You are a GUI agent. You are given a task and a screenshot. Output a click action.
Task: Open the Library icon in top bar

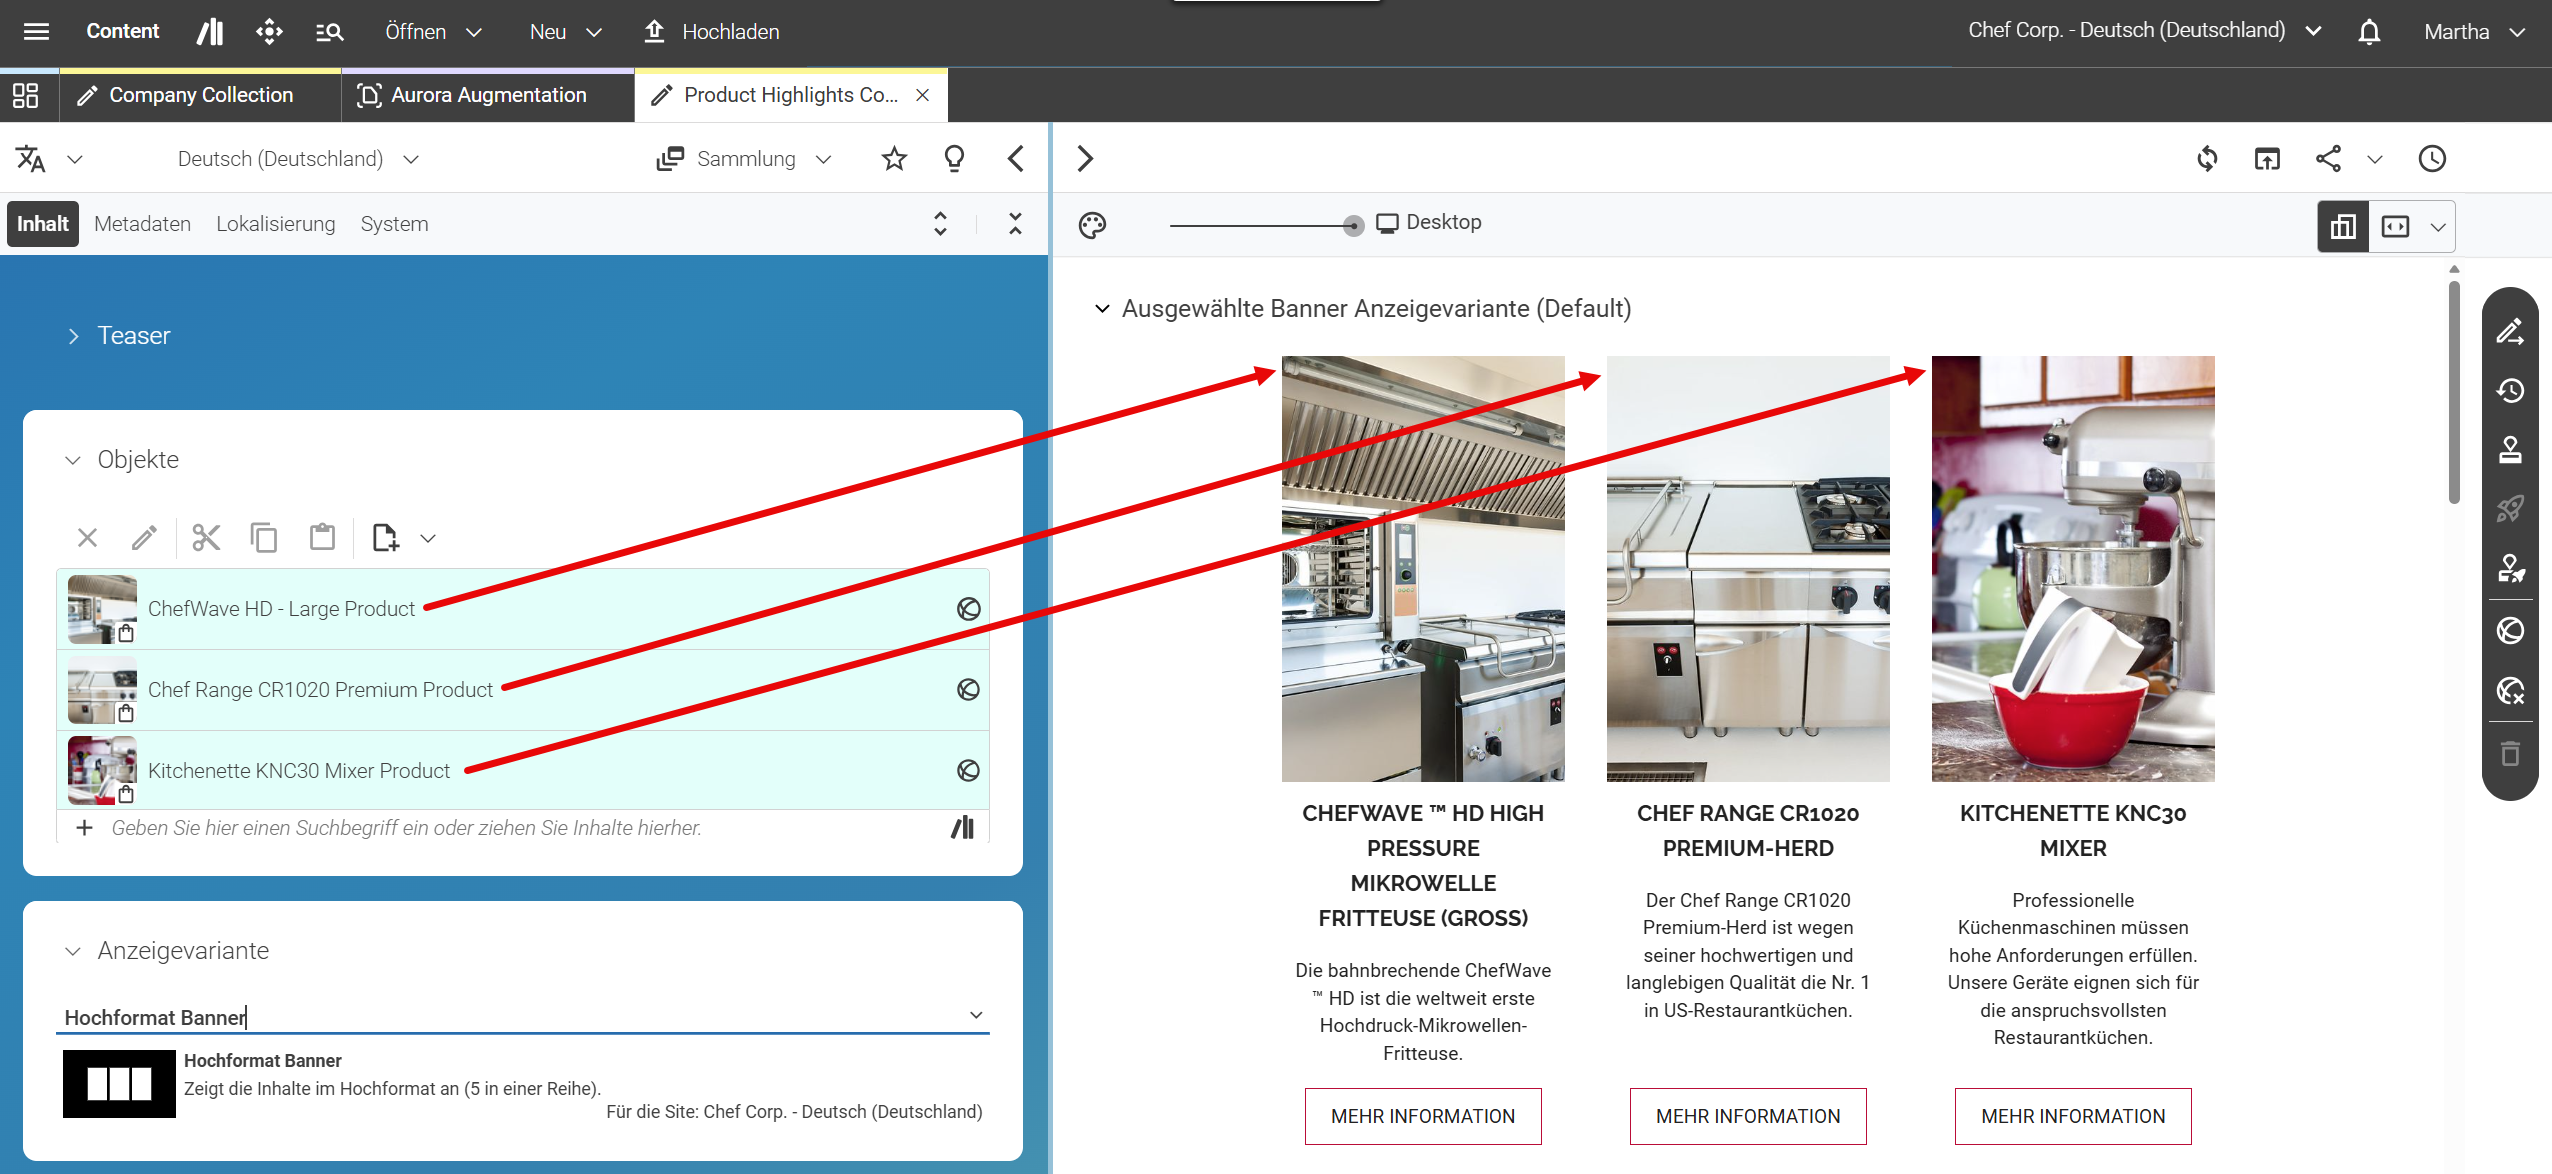(210, 32)
